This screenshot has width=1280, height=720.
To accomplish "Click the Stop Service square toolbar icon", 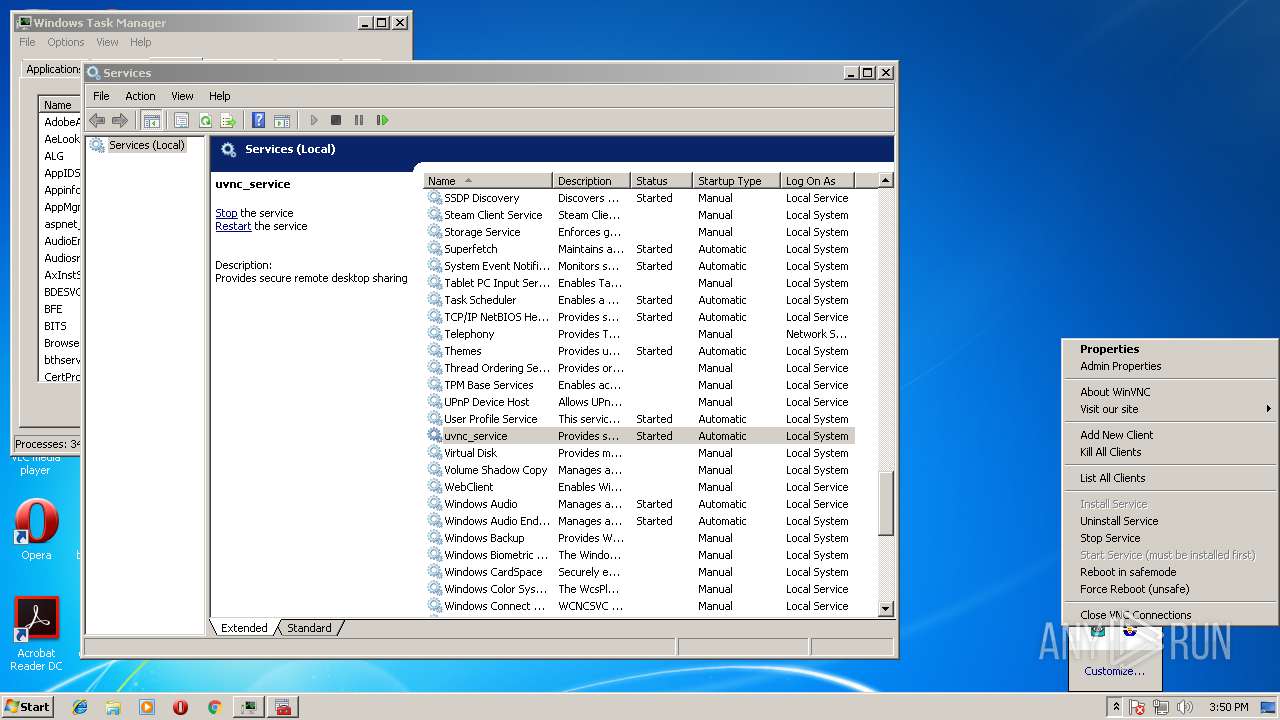I will pyautogui.click(x=336, y=120).
